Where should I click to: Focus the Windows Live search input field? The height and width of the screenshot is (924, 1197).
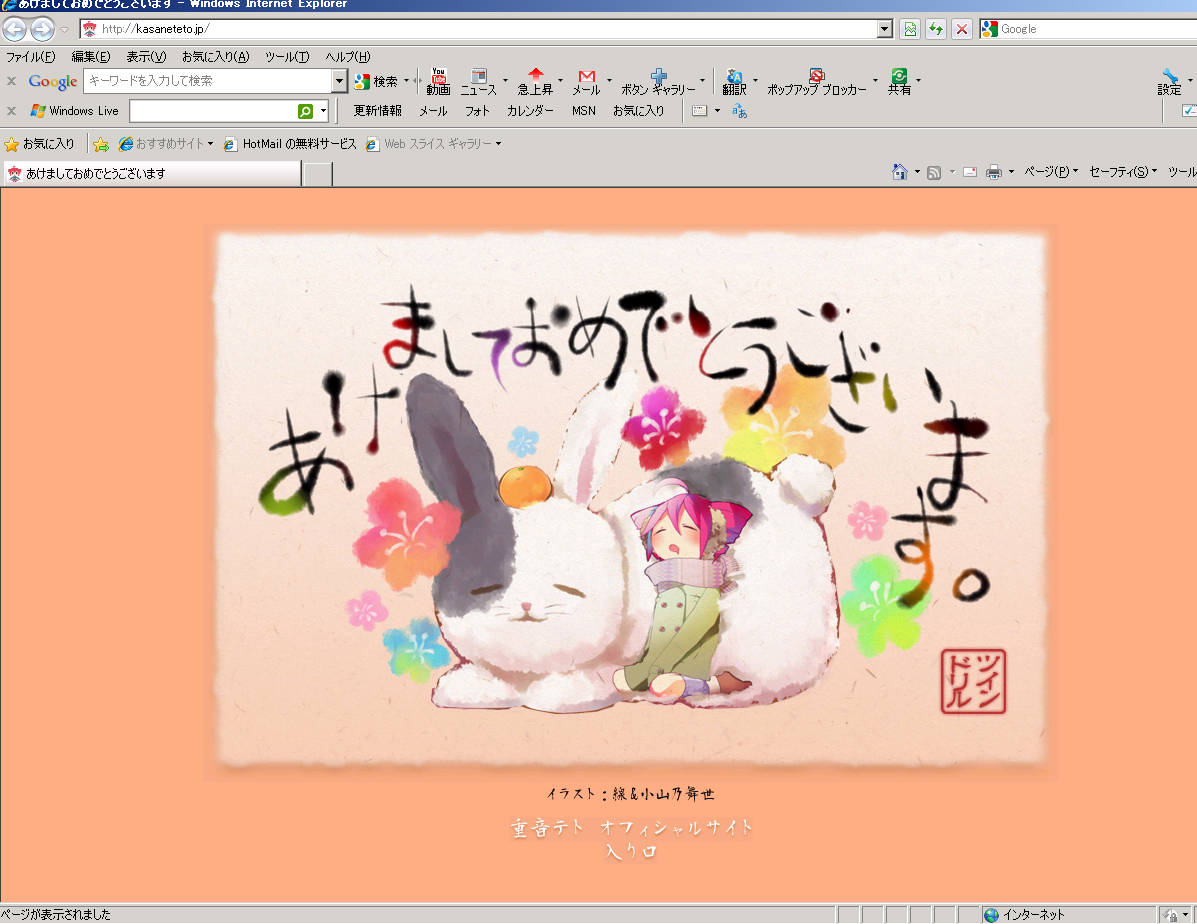tap(214, 111)
